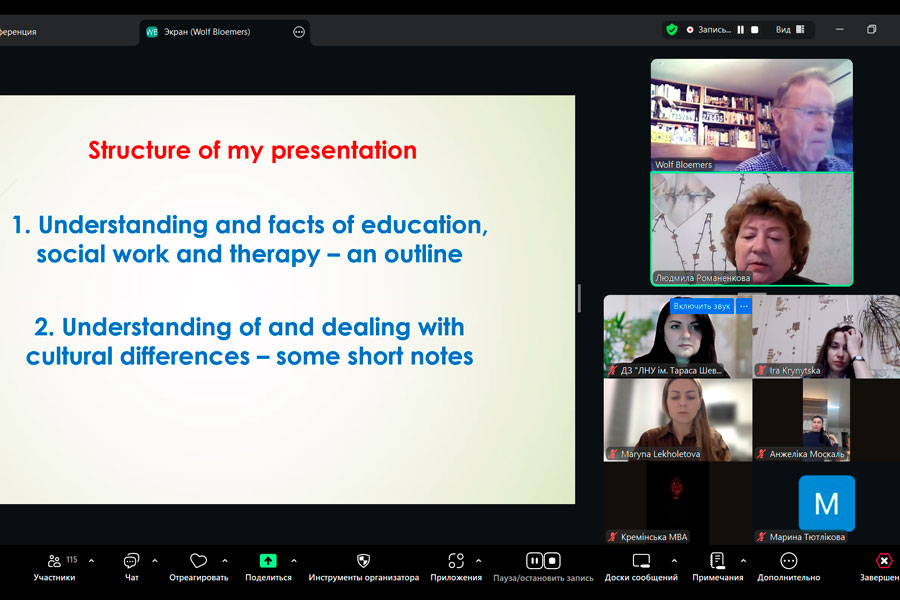The image size is (900, 600).
Task: Open the Дополнительно more options menu
Action: click(x=788, y=562)
